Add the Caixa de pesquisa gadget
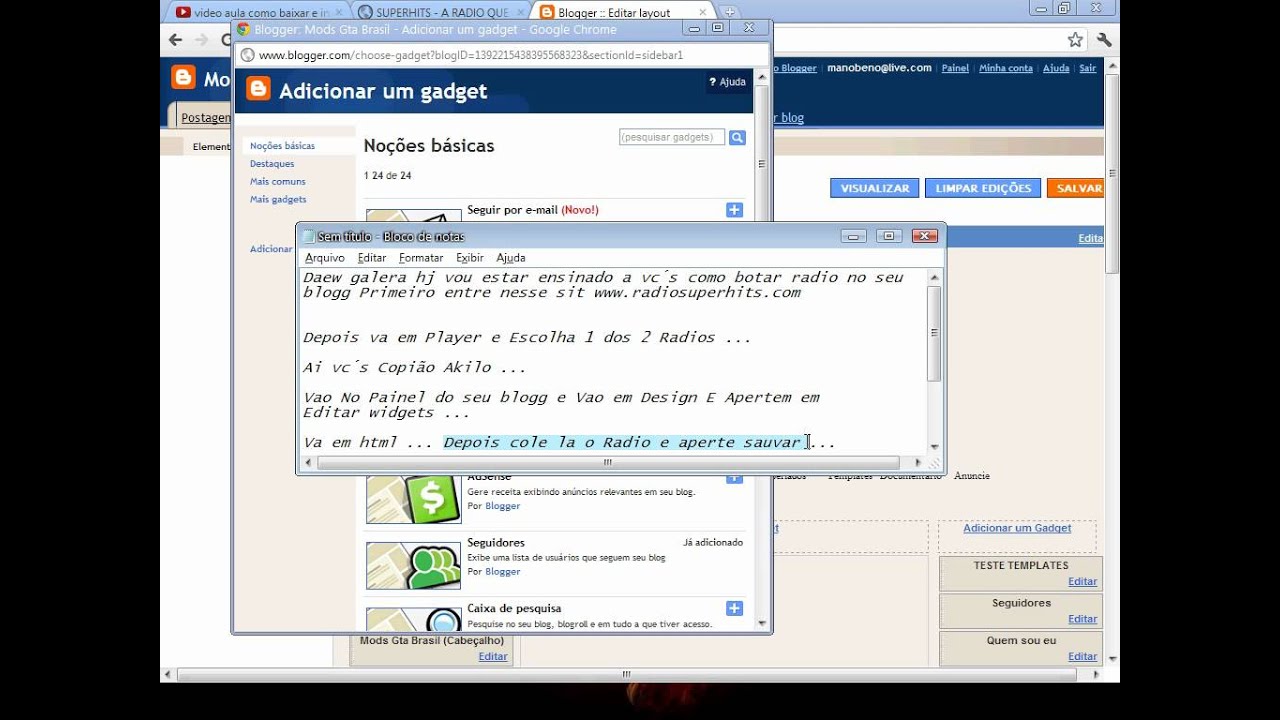 coord(734,608)
